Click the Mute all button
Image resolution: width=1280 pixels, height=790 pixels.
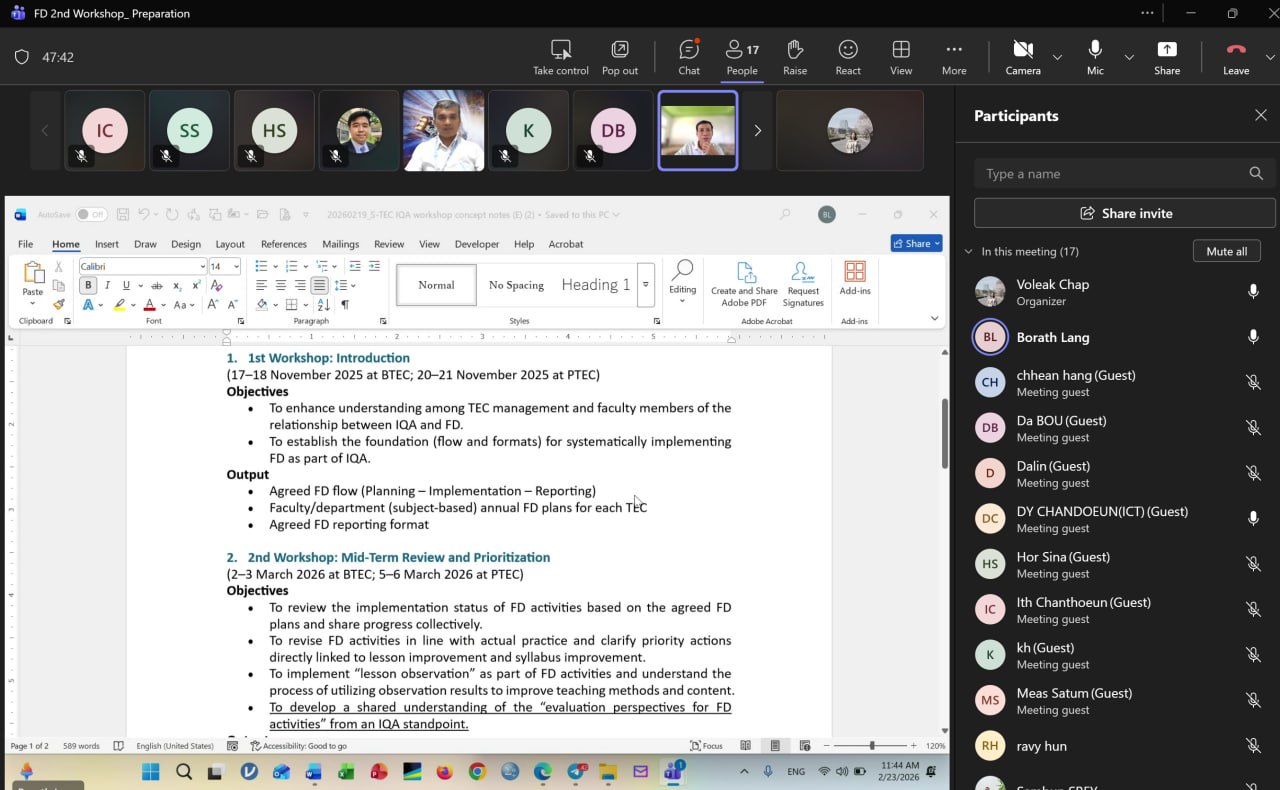[x=1226, y=251]
